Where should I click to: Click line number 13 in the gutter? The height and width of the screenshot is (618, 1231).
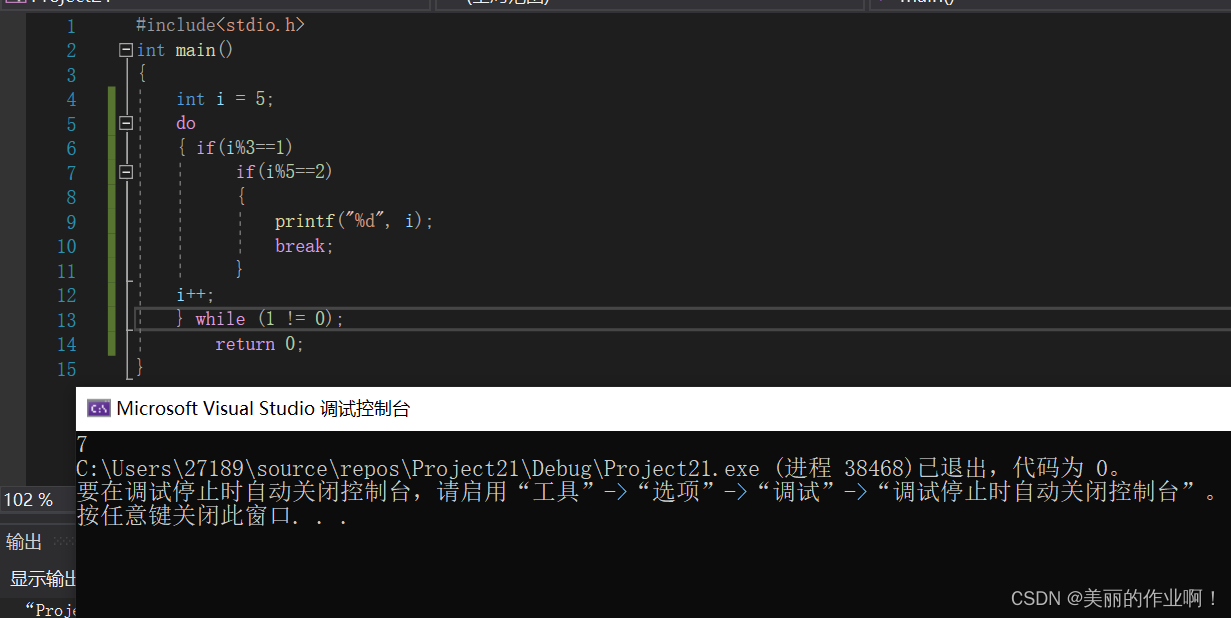(x=66, y=320)
